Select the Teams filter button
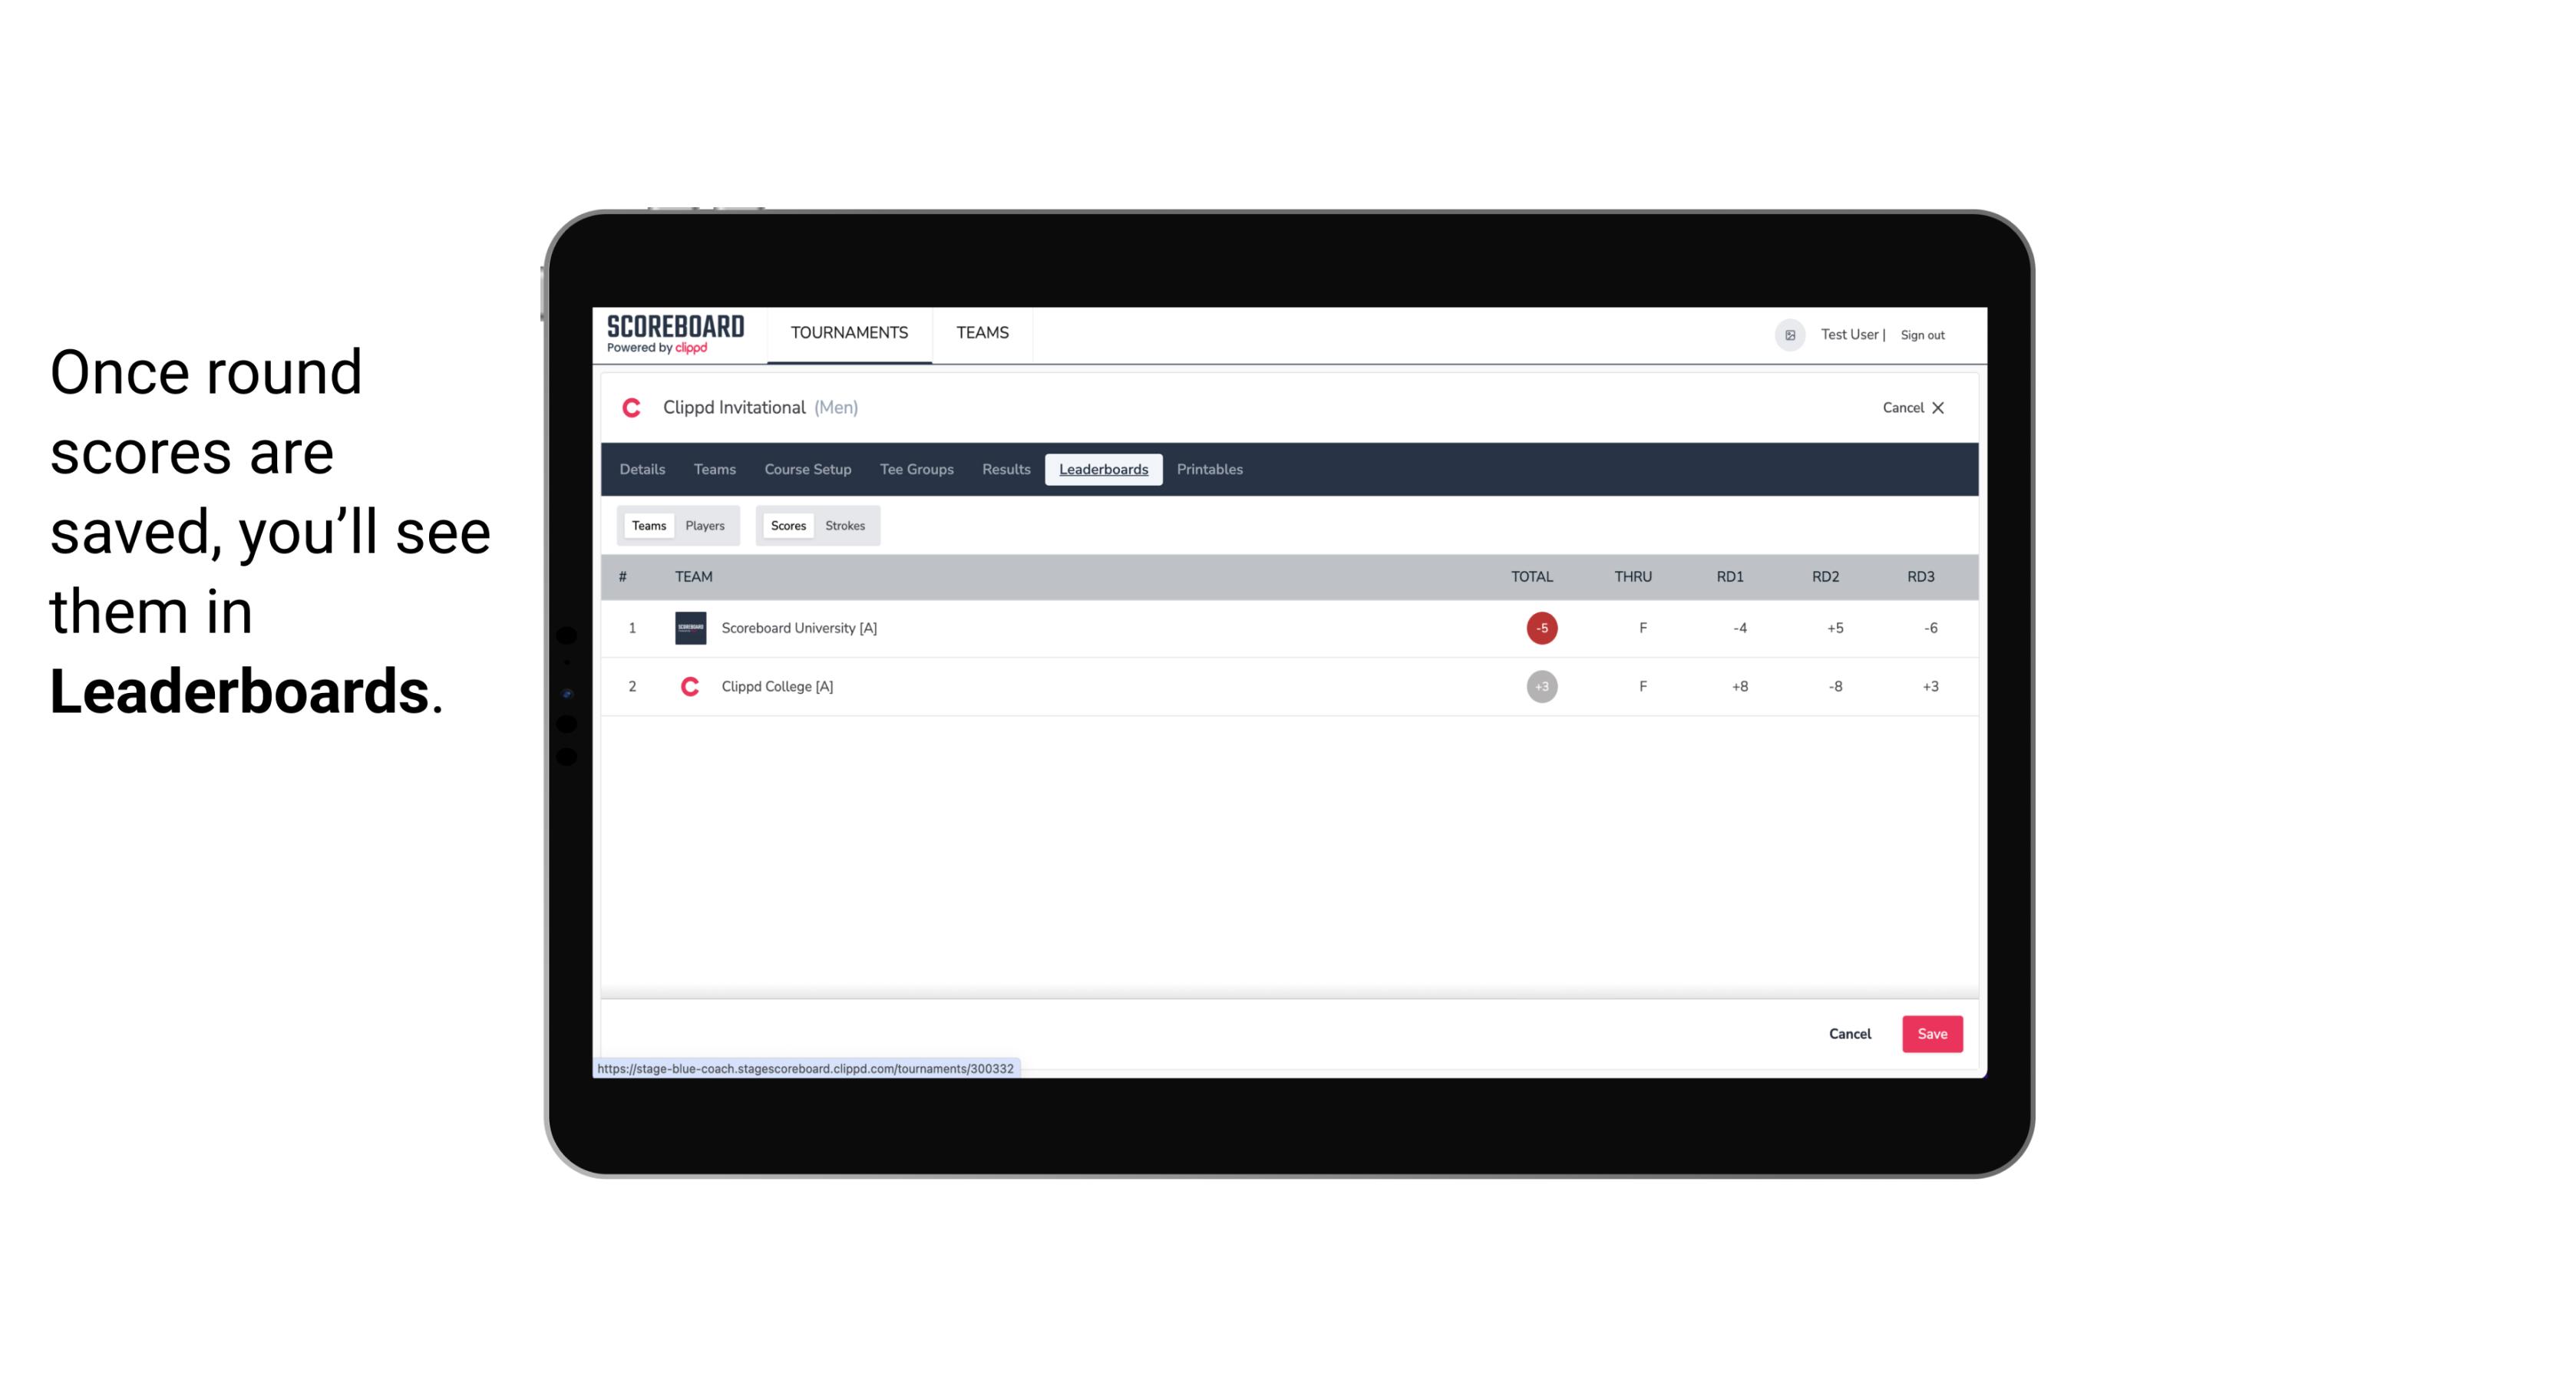 click(647, 526)
